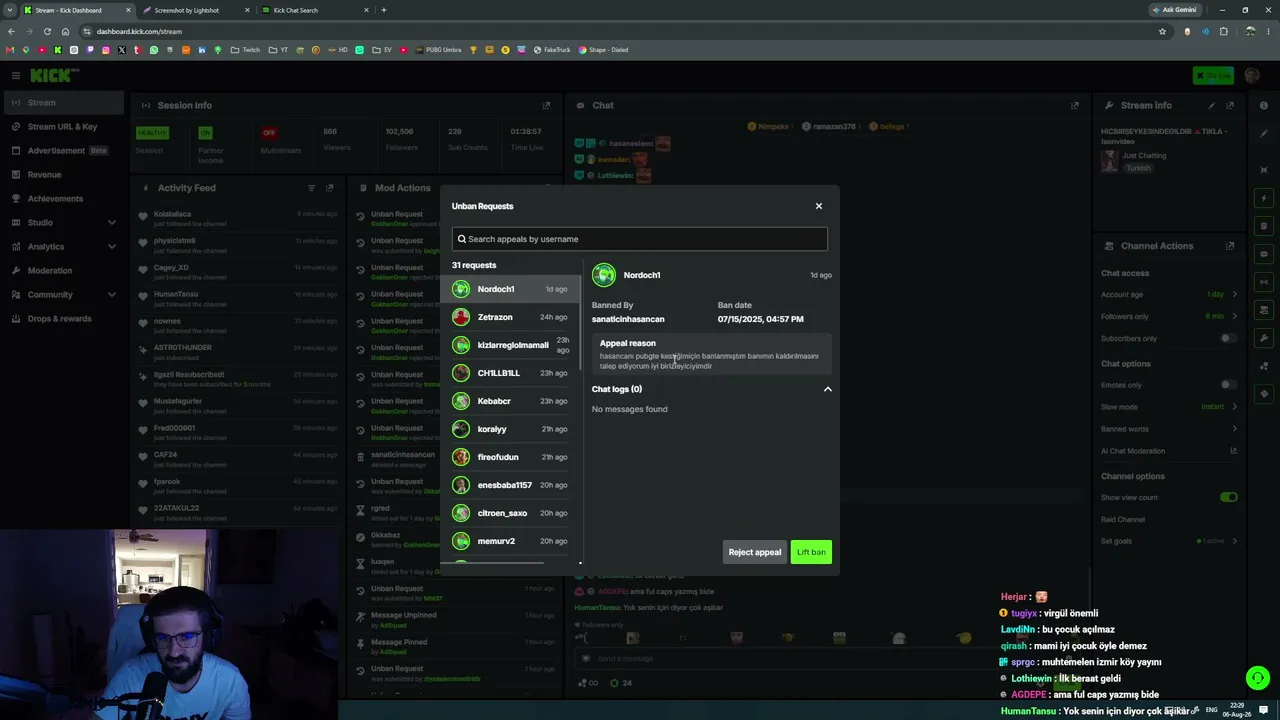Toggle Show view count
The image size is (1280, 720).
click(1228, 497)
